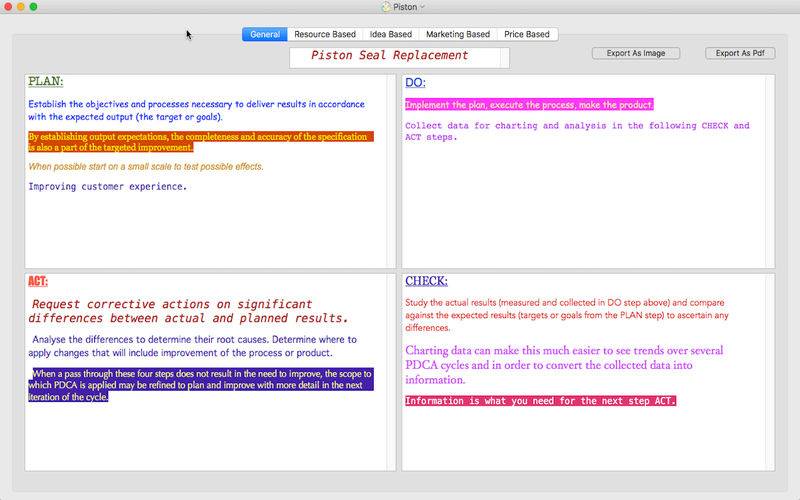Click the Piston document icon in title bar
Viewport: 800px width, 500px height.
(x=386, y=7)
